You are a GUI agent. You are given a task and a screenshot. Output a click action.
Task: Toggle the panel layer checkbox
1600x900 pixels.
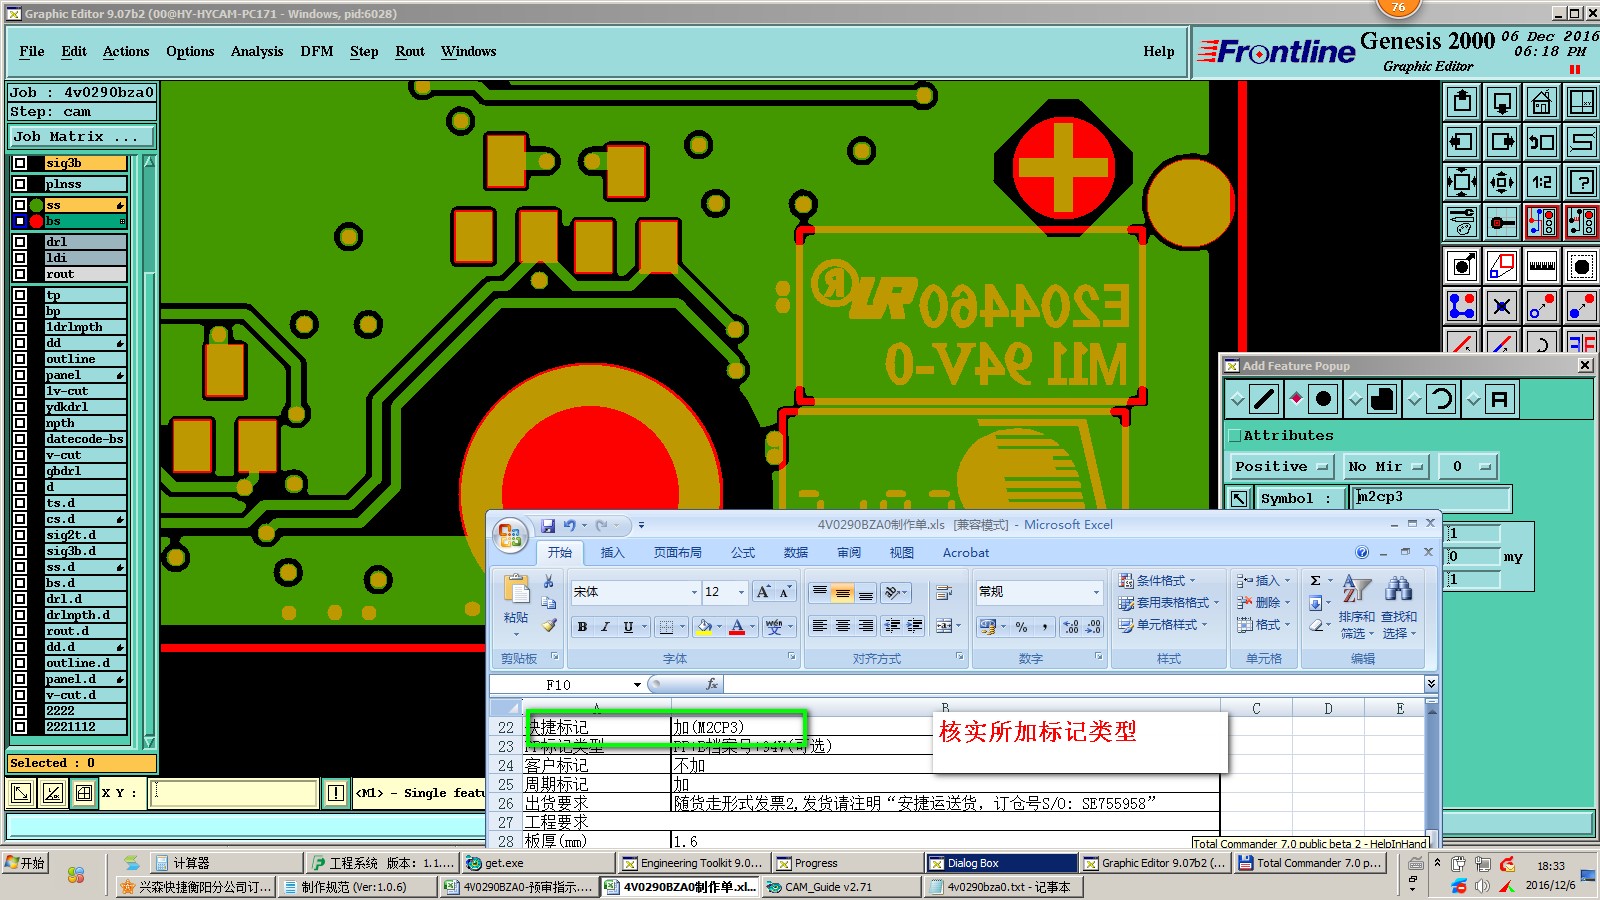tap(20, 375)
